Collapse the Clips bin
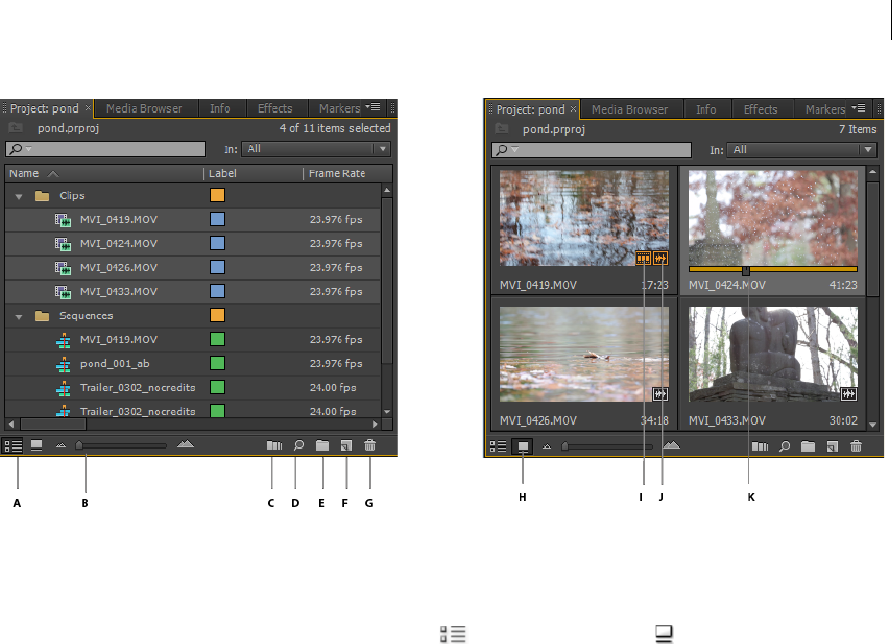 [19, 196]
